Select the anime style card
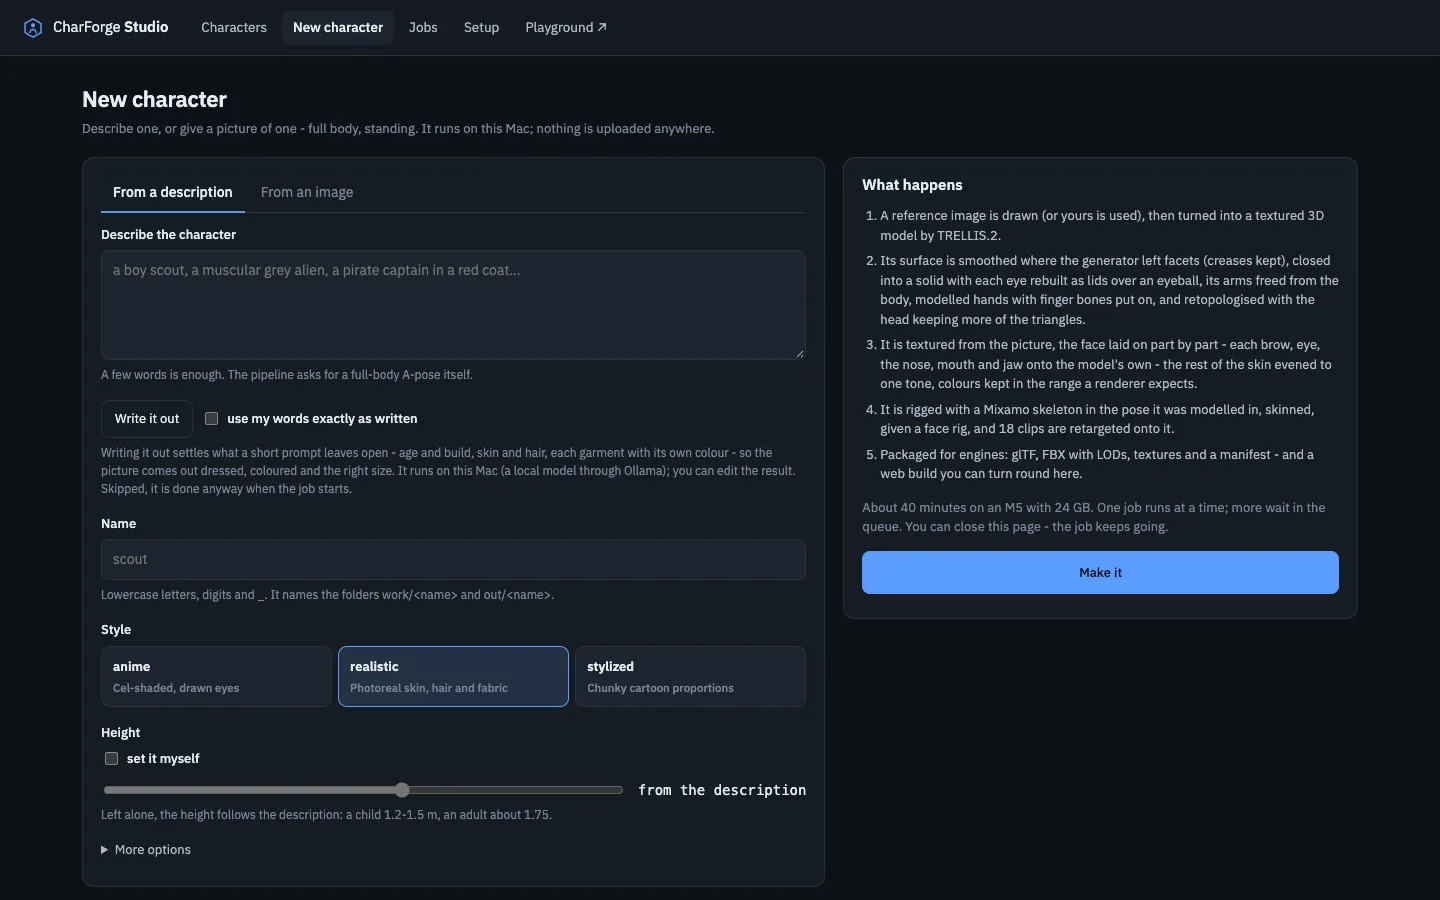Image resolution: width=1440 pixels, height=900 pixels. coord(216,677)
